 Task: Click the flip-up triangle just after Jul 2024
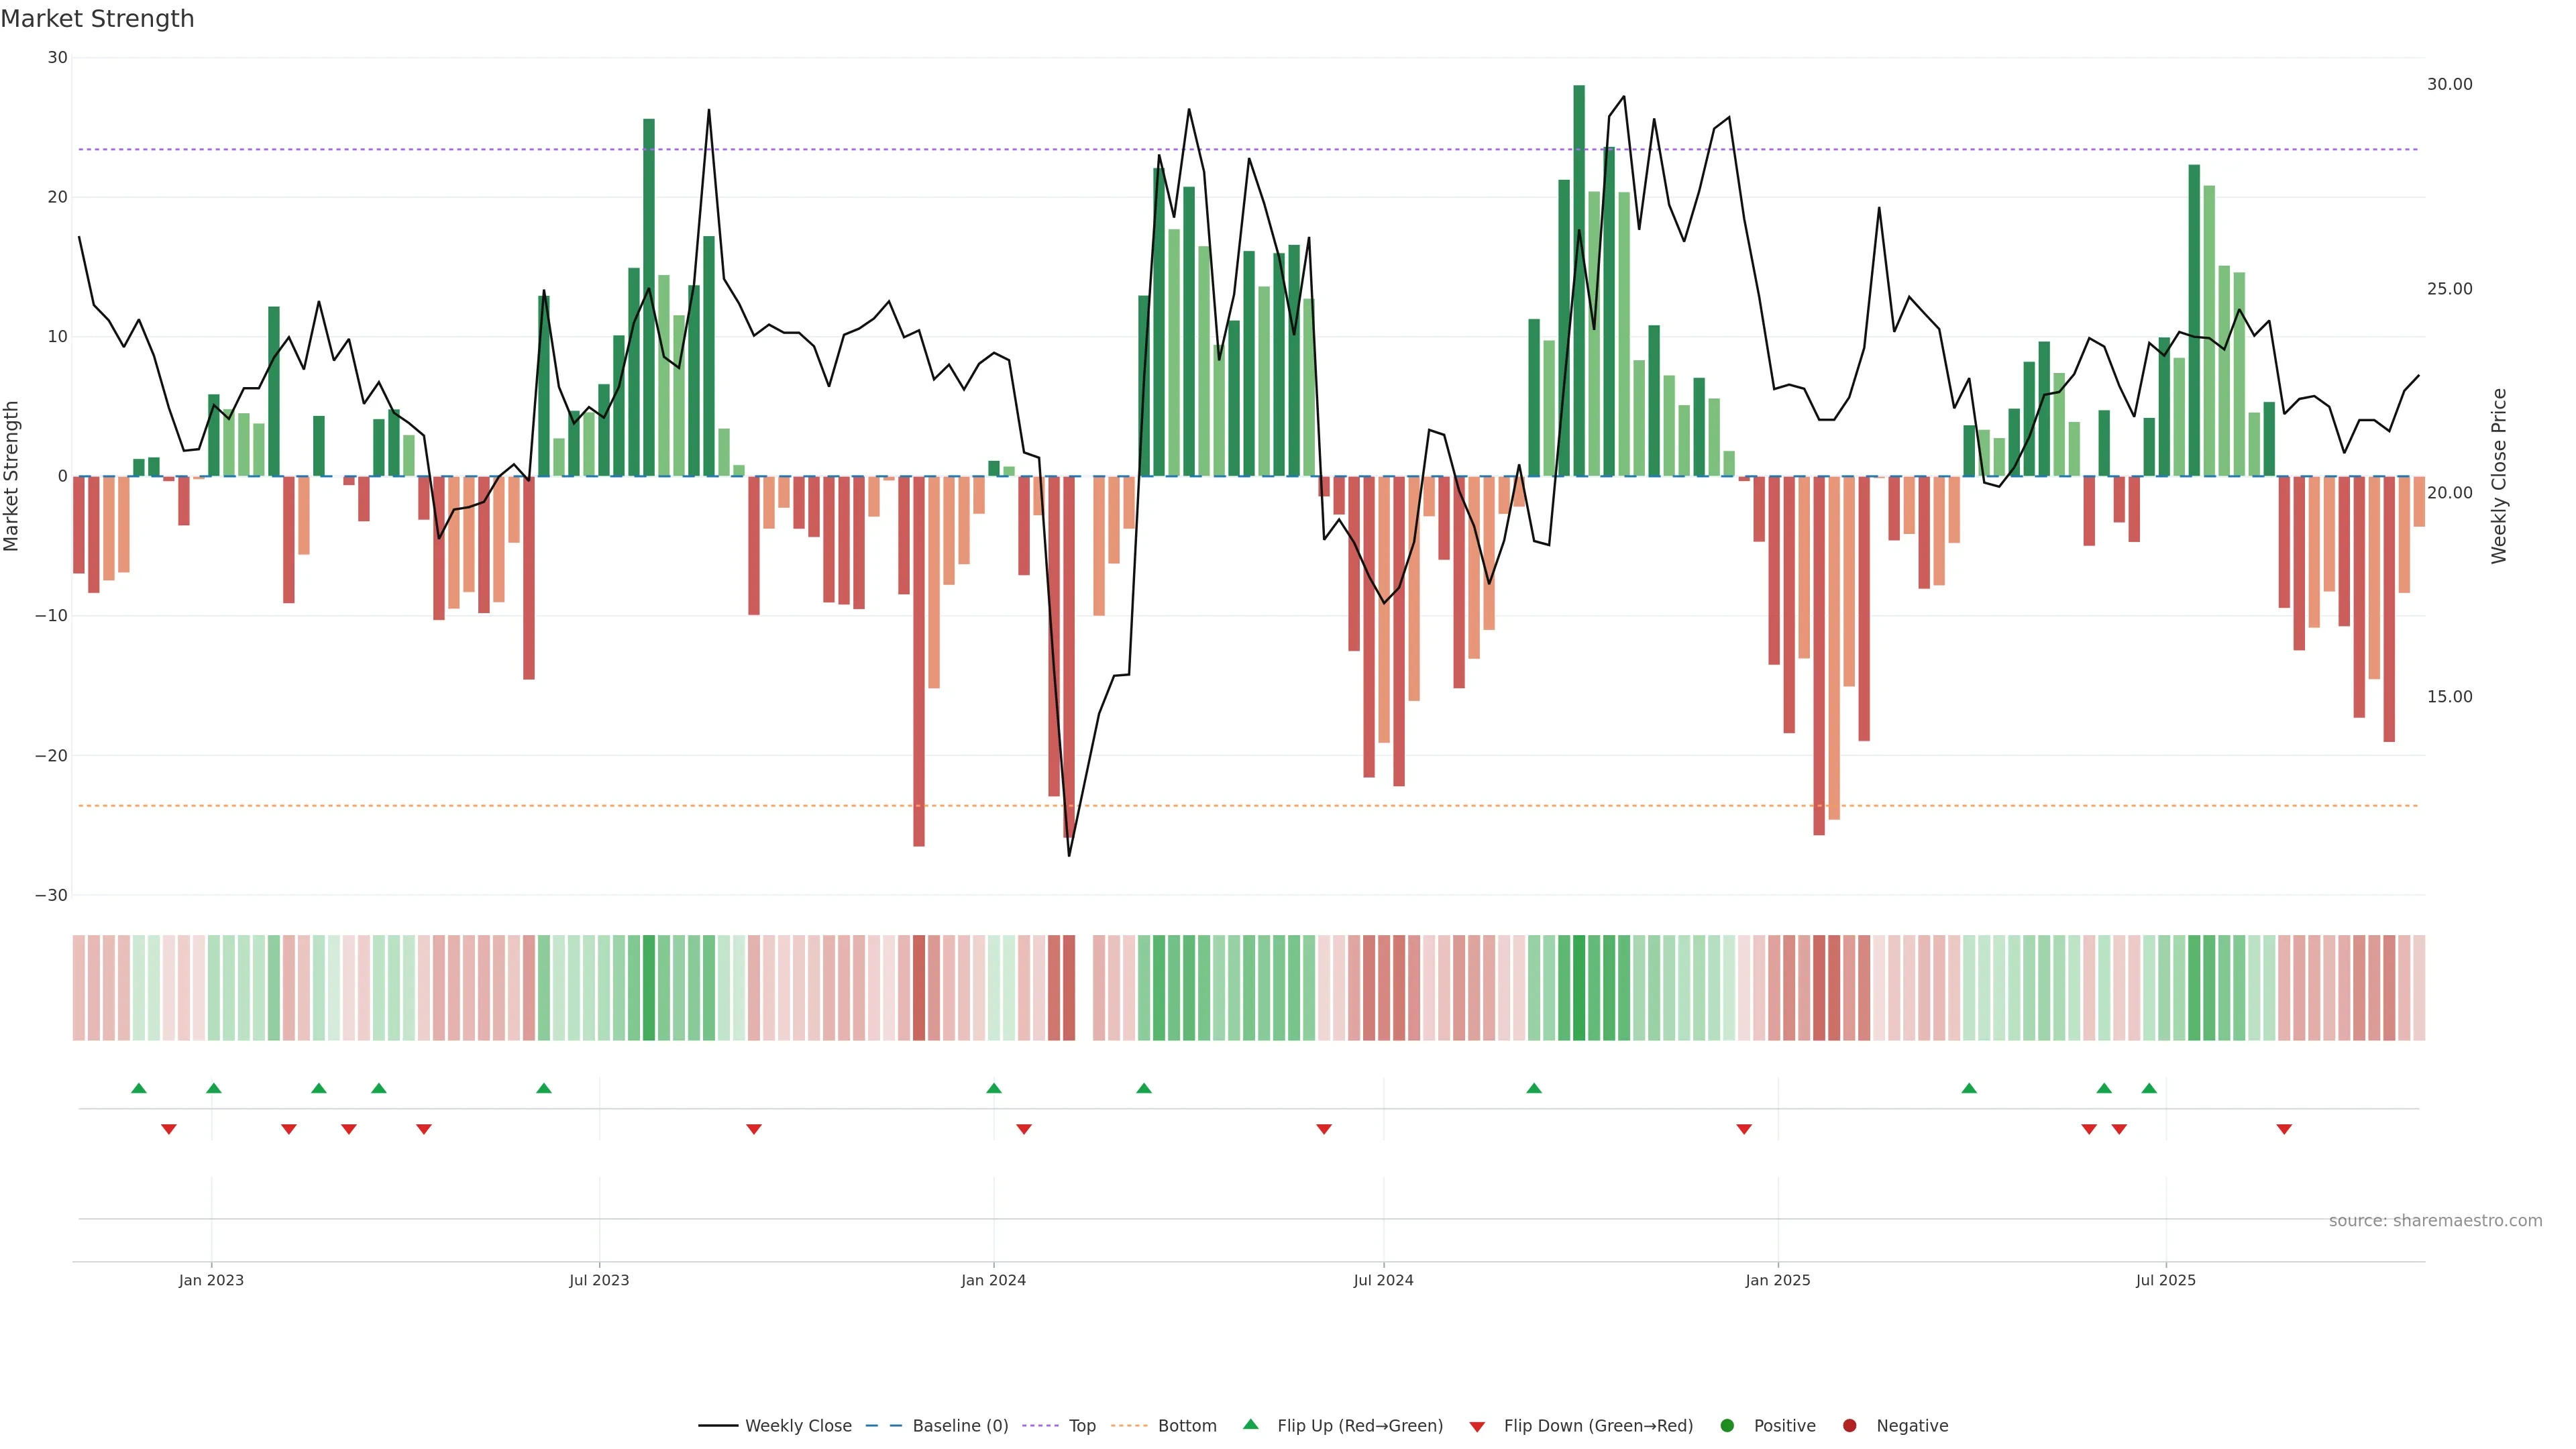coord(1534,1088)
